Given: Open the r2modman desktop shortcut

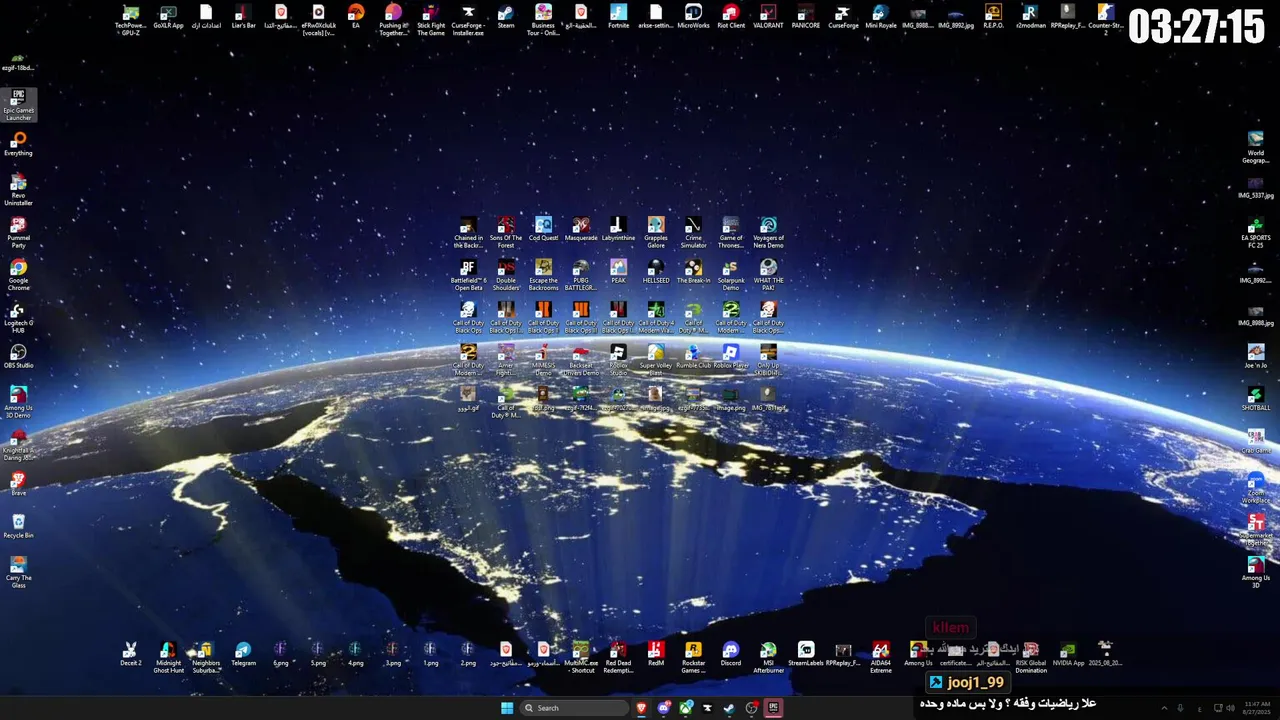Looking at the screenshot, I should (1029, 17).
